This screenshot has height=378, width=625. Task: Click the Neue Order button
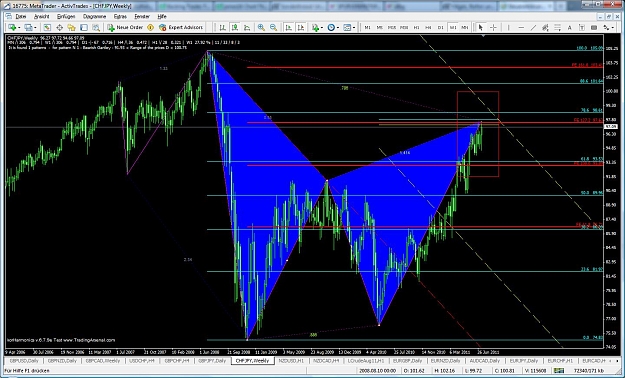[x=125, y=28]
